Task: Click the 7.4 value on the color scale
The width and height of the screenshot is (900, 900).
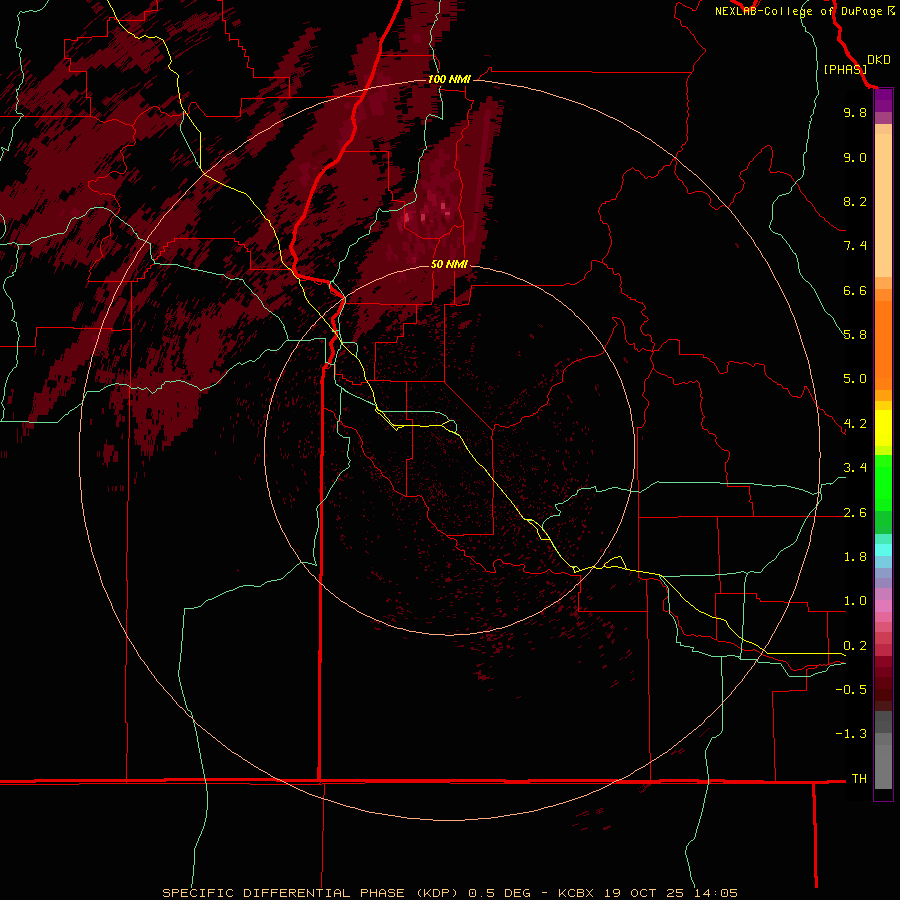Action: pyautogui.click(x=855, y=246)
